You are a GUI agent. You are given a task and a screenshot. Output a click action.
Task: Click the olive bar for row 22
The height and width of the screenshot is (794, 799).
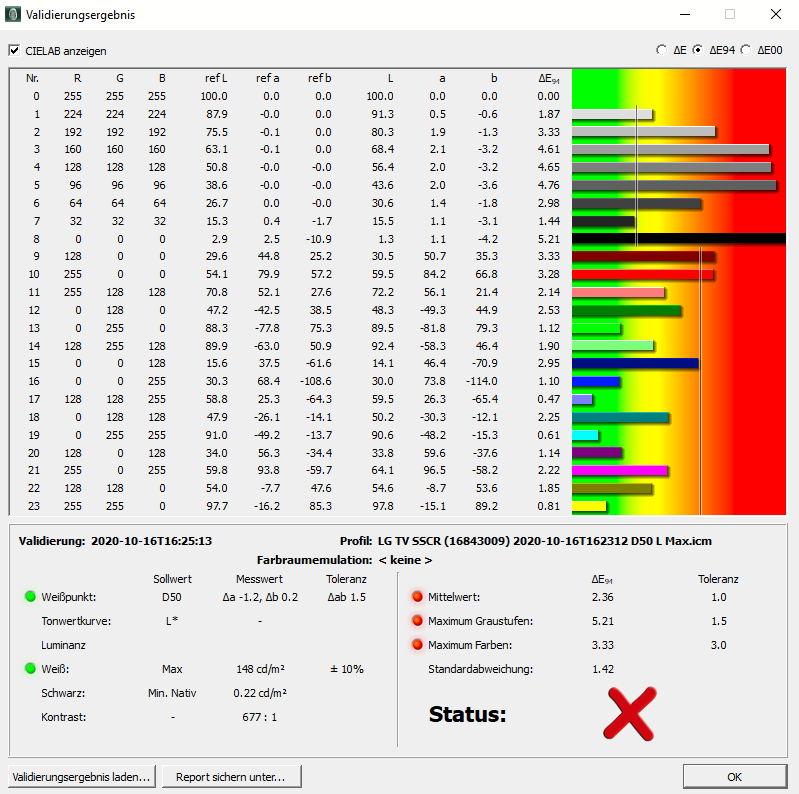tap(612, 489)
